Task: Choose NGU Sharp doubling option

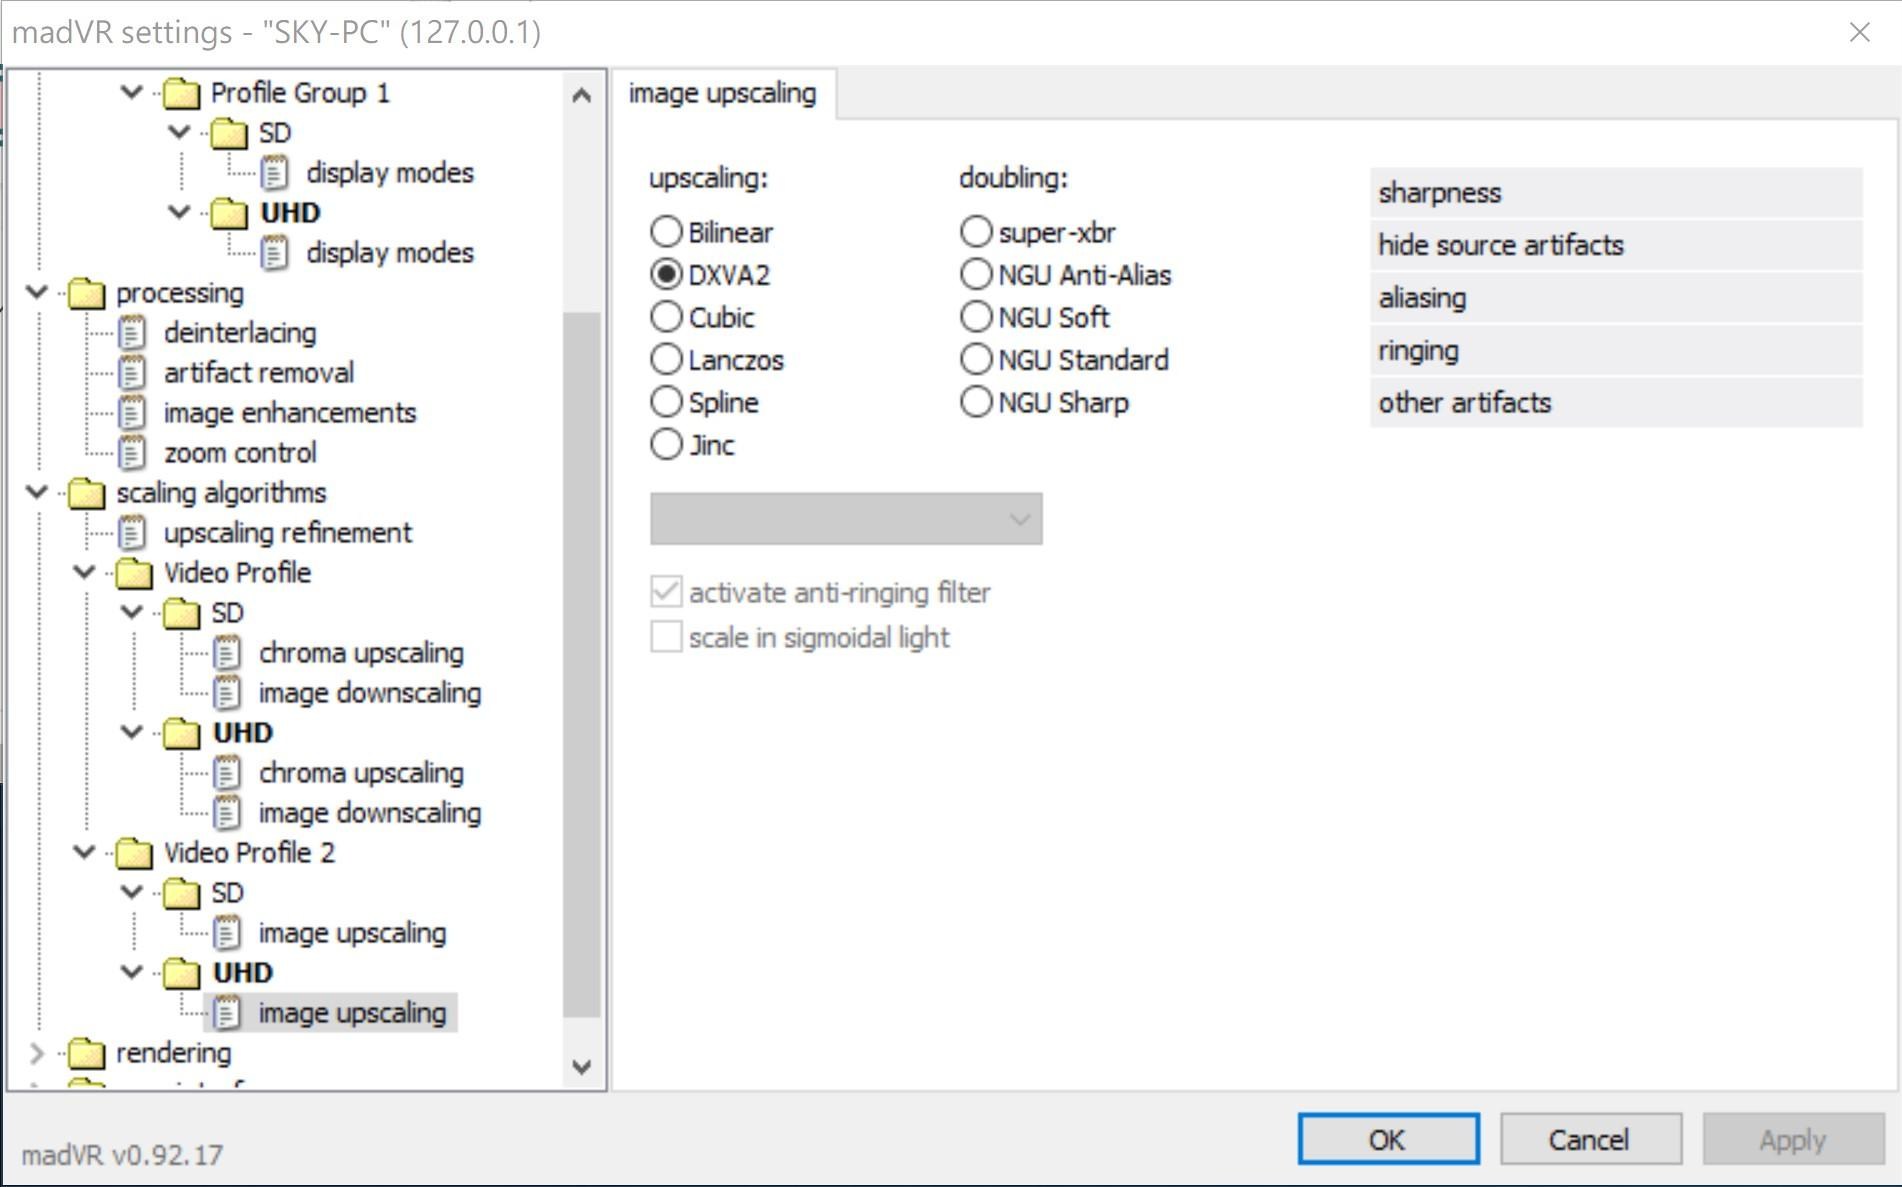Action: click(976, 402)
